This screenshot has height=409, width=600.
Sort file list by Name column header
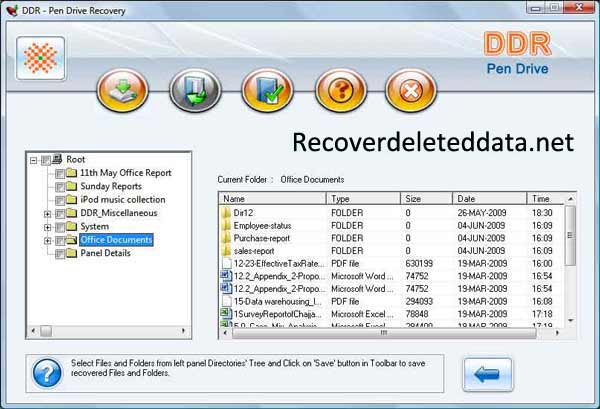[272, 199]
